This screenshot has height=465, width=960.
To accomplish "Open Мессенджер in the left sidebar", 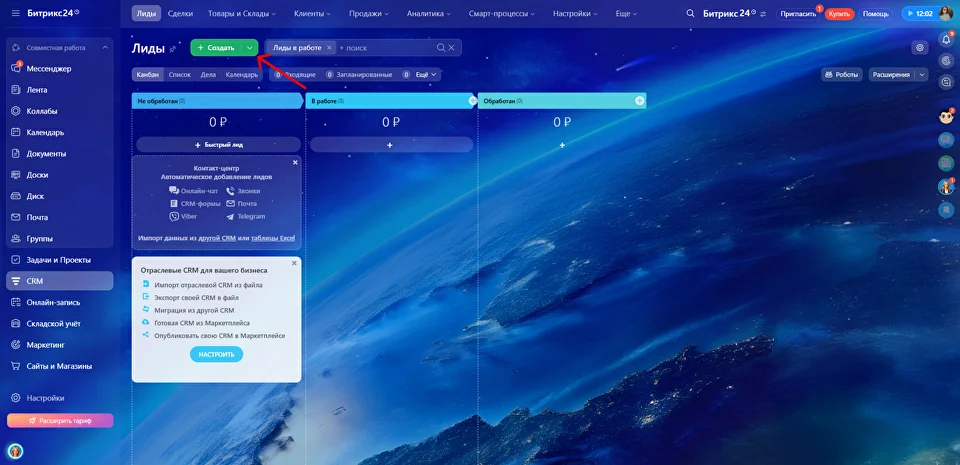I will pos(49,69).
